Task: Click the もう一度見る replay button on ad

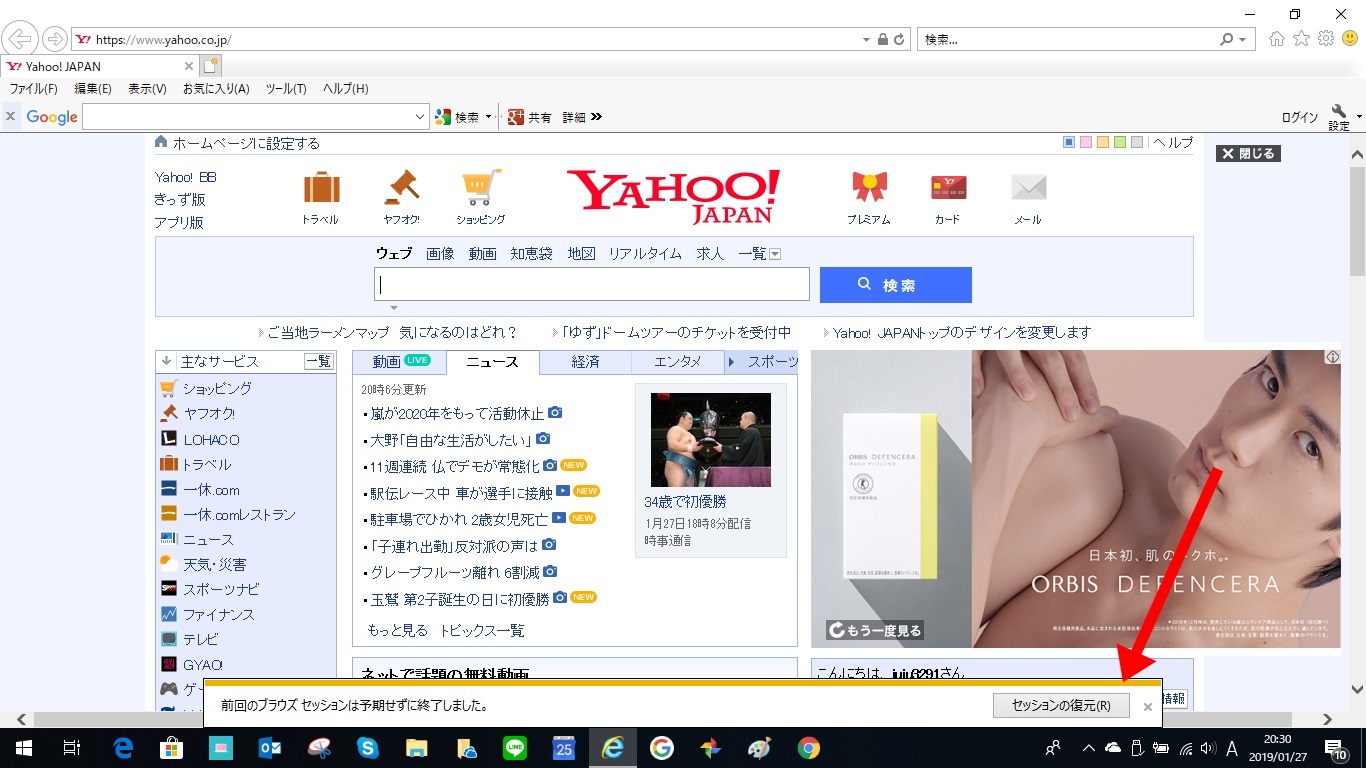Action: 874,630
